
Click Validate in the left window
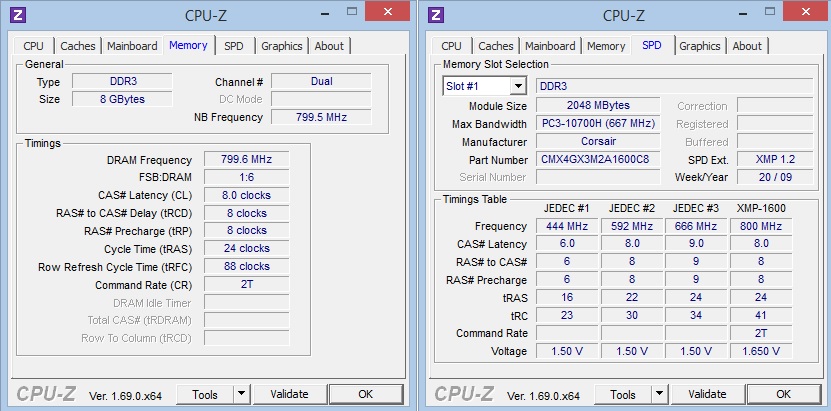tap(289, 394)
